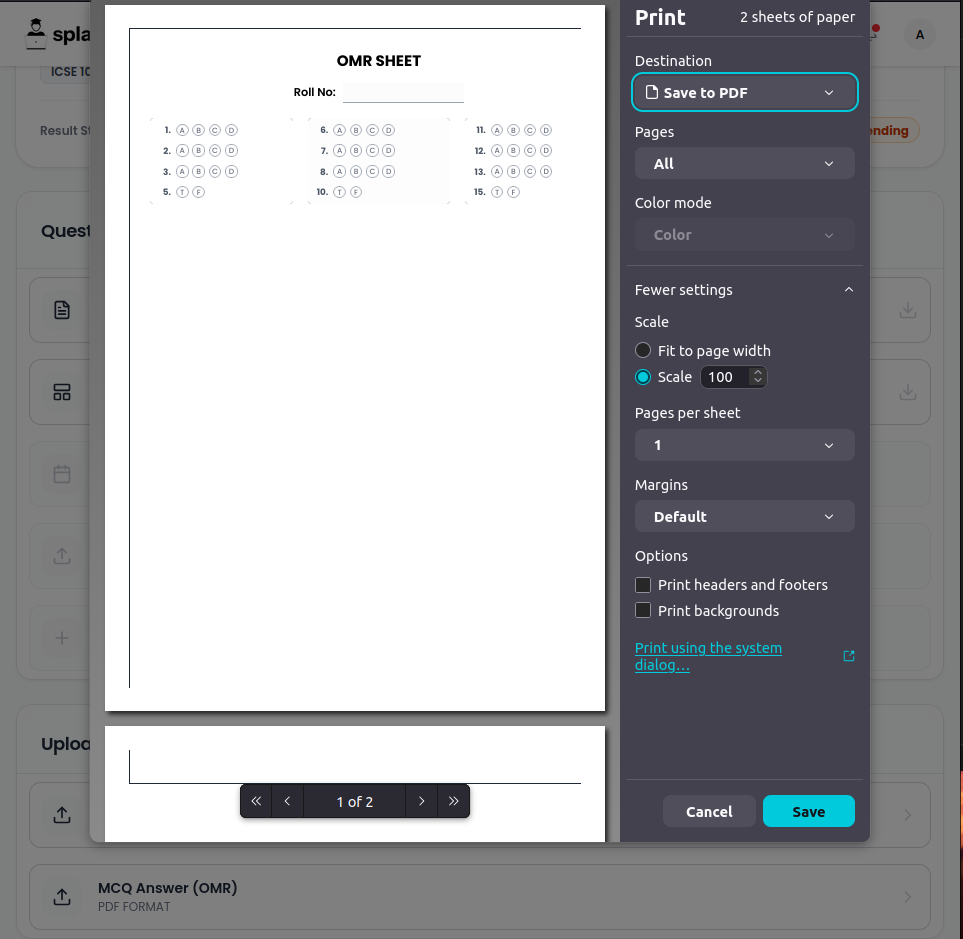Open the Pages per sheet dropdown
The height and width of the screenshot is (939, 963).
click(744, 445)
